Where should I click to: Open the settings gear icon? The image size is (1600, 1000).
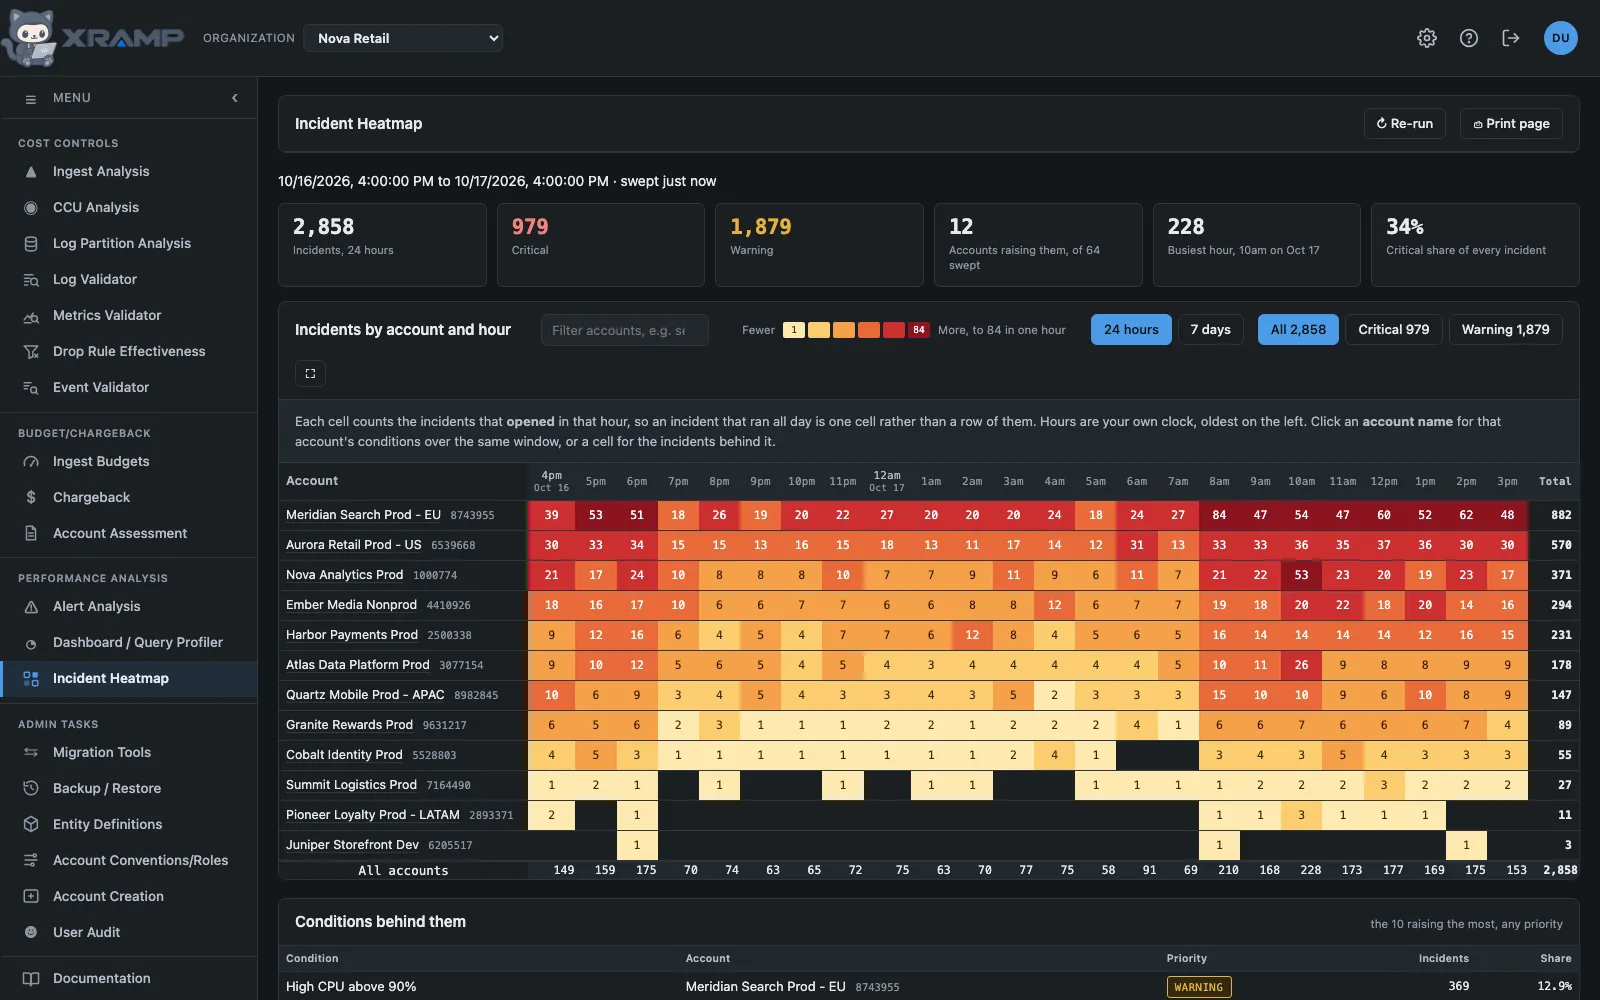tap(1427, 38)
